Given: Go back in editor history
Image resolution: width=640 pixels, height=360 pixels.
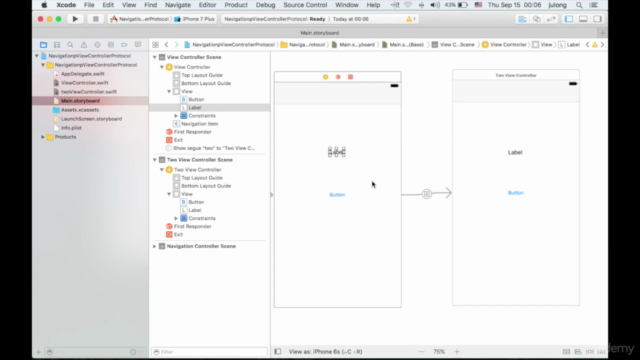Looking at the screenshot, I should click(x=167, y=44).
